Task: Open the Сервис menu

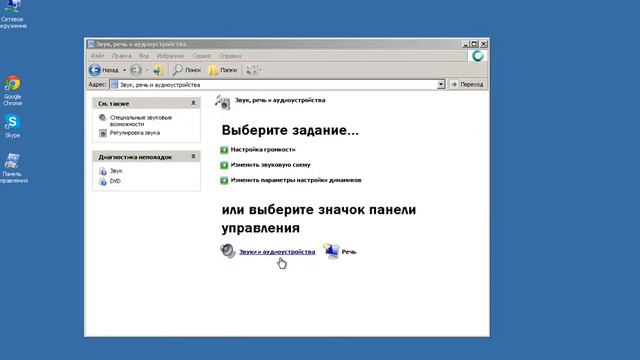Action: point(202,56)
